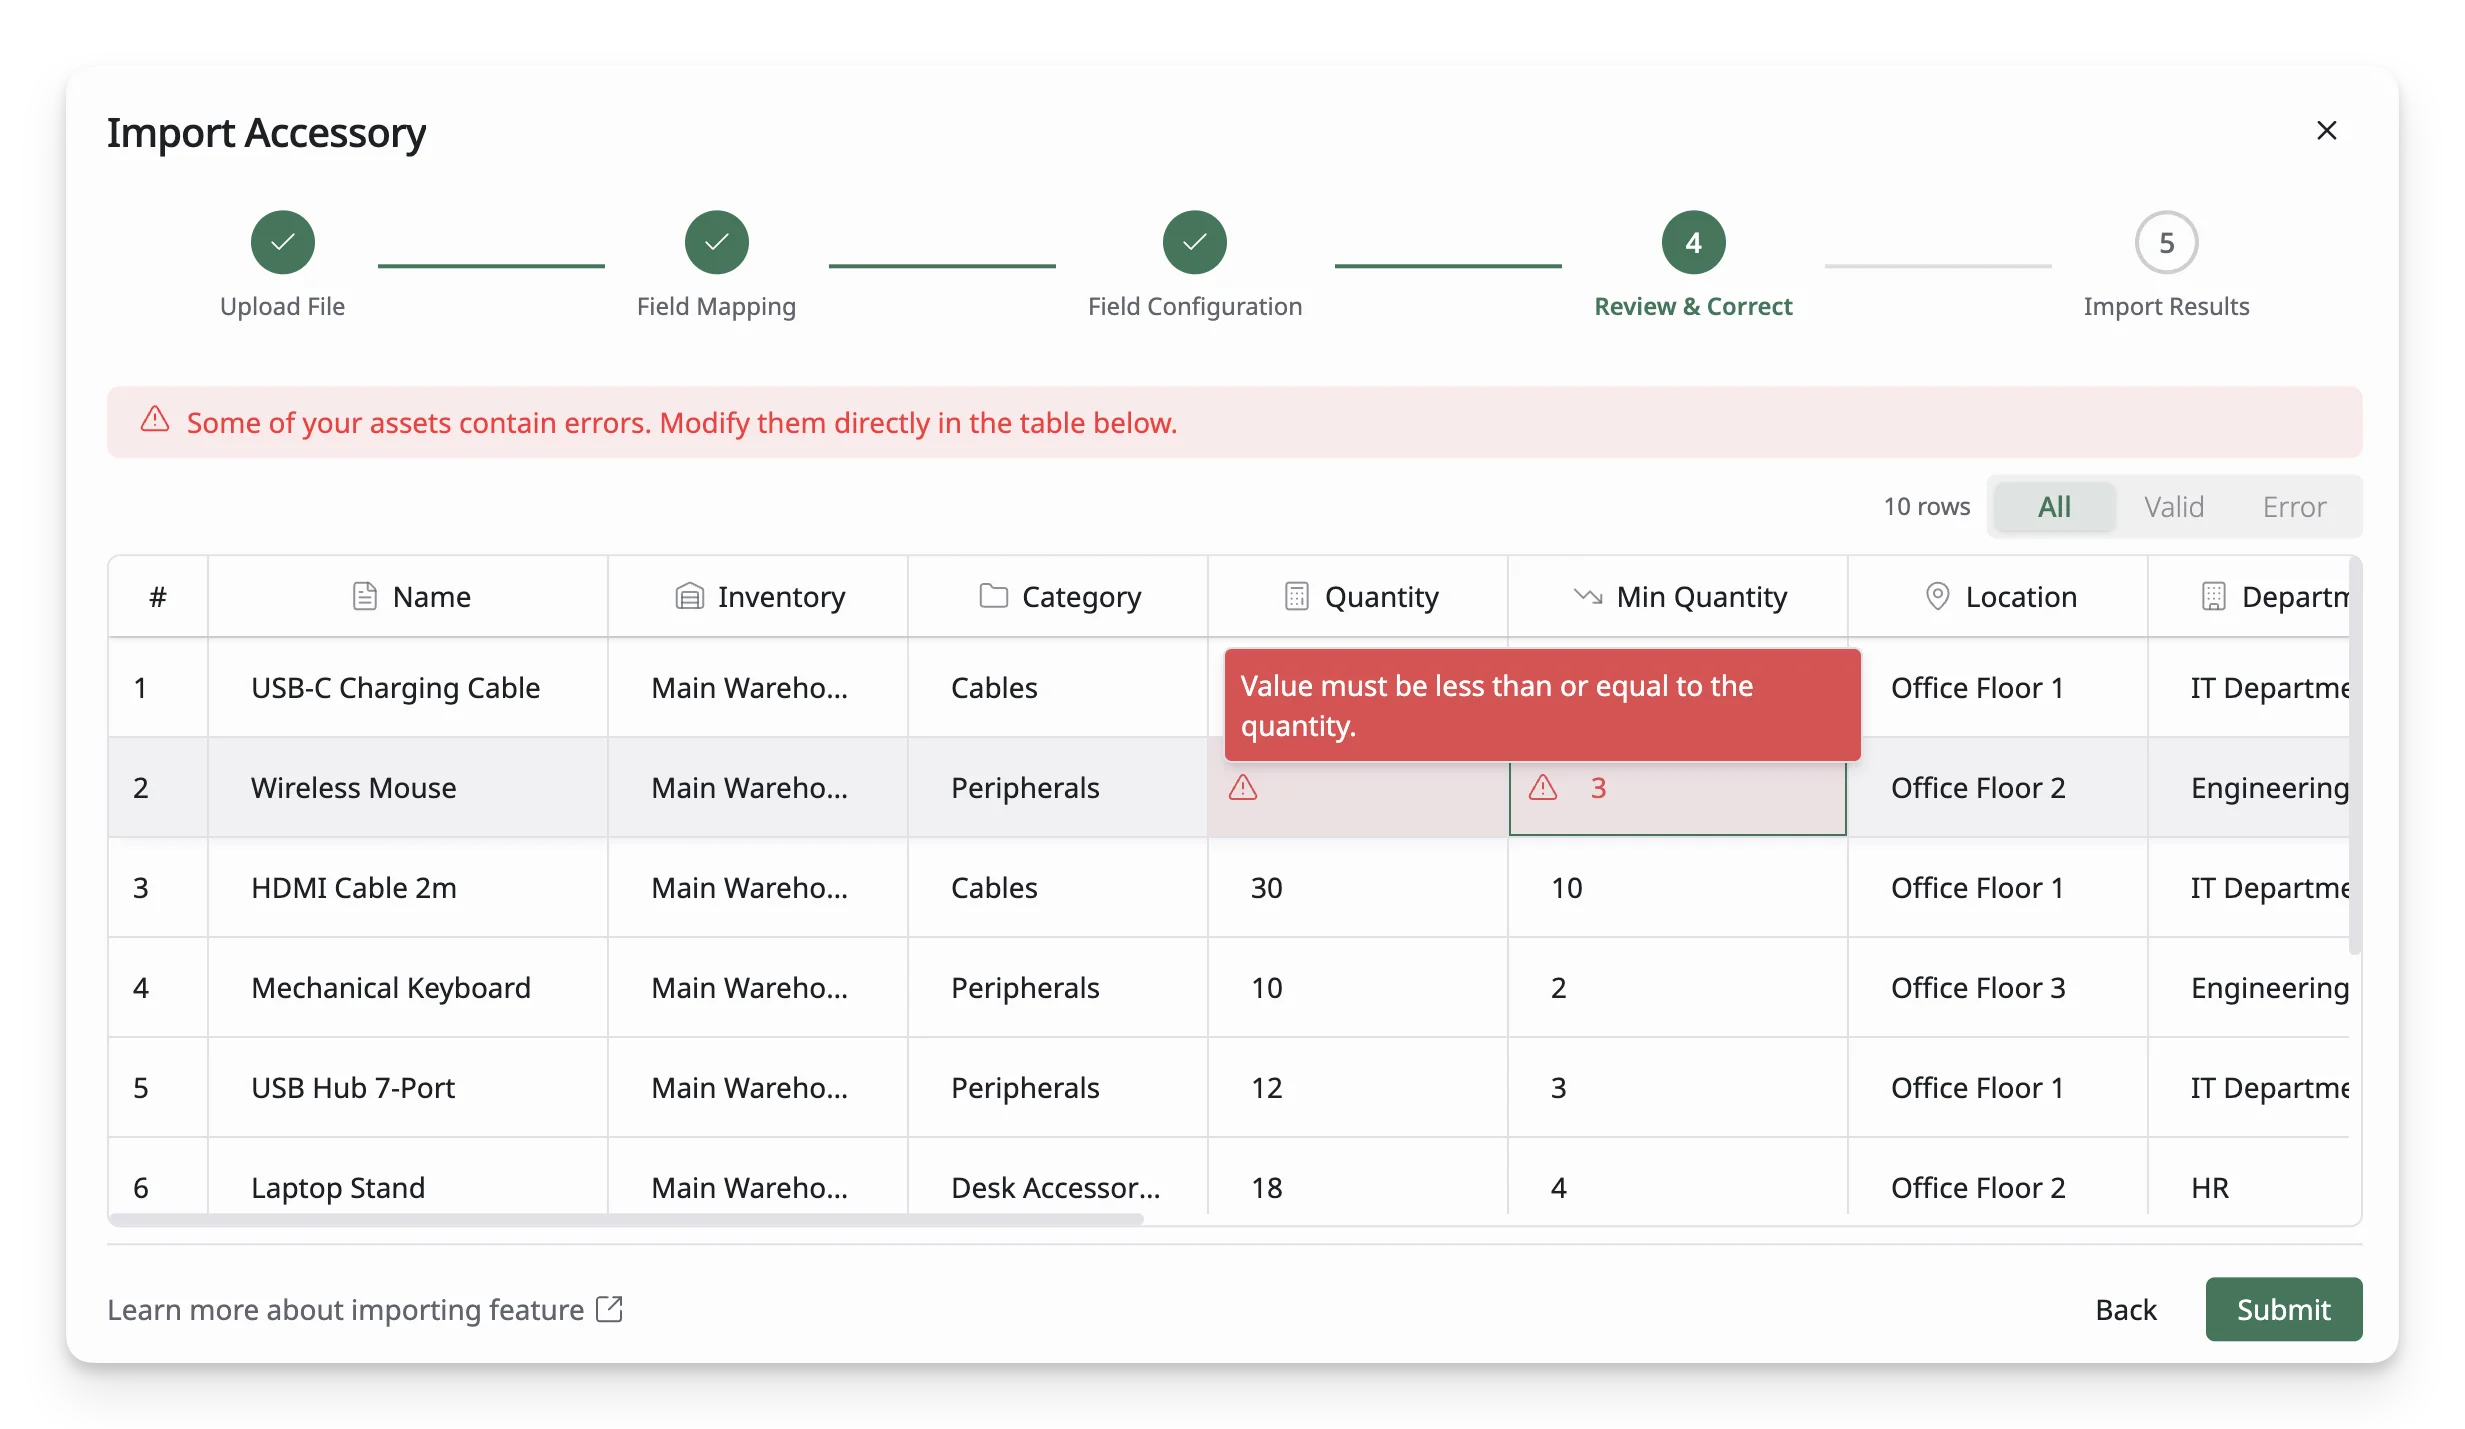
Task: Click the Field Configuration step checkmark
Action: [1194, 242]
